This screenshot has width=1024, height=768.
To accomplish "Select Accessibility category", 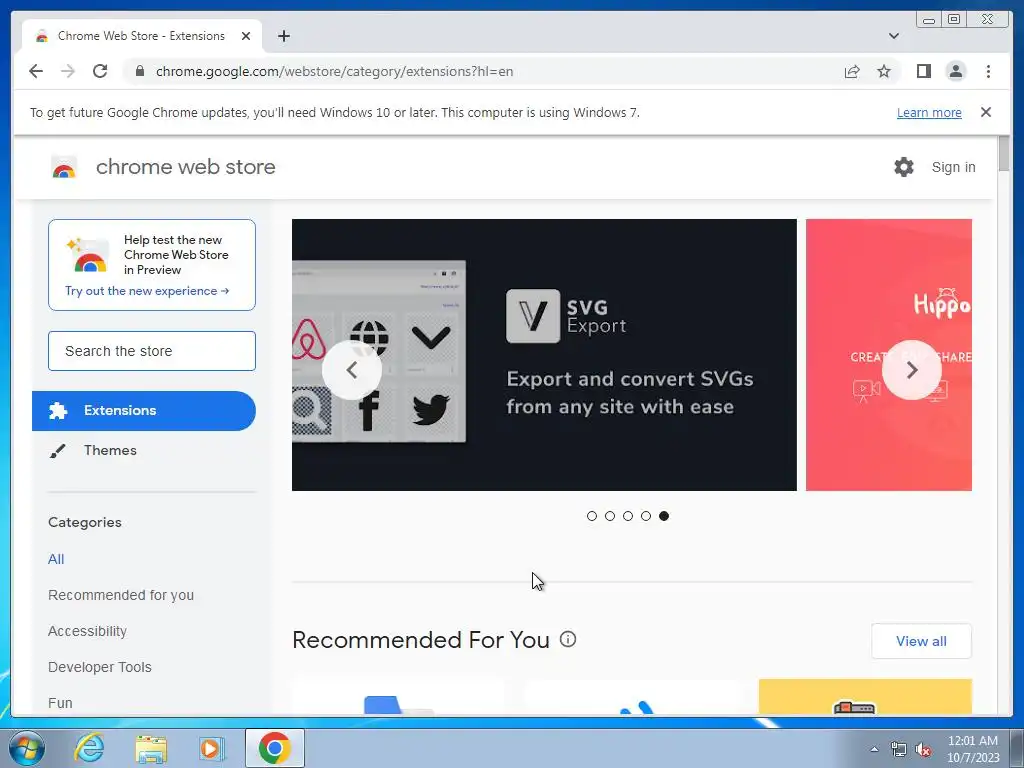I will pyautogui.click(x=88, y=631).
